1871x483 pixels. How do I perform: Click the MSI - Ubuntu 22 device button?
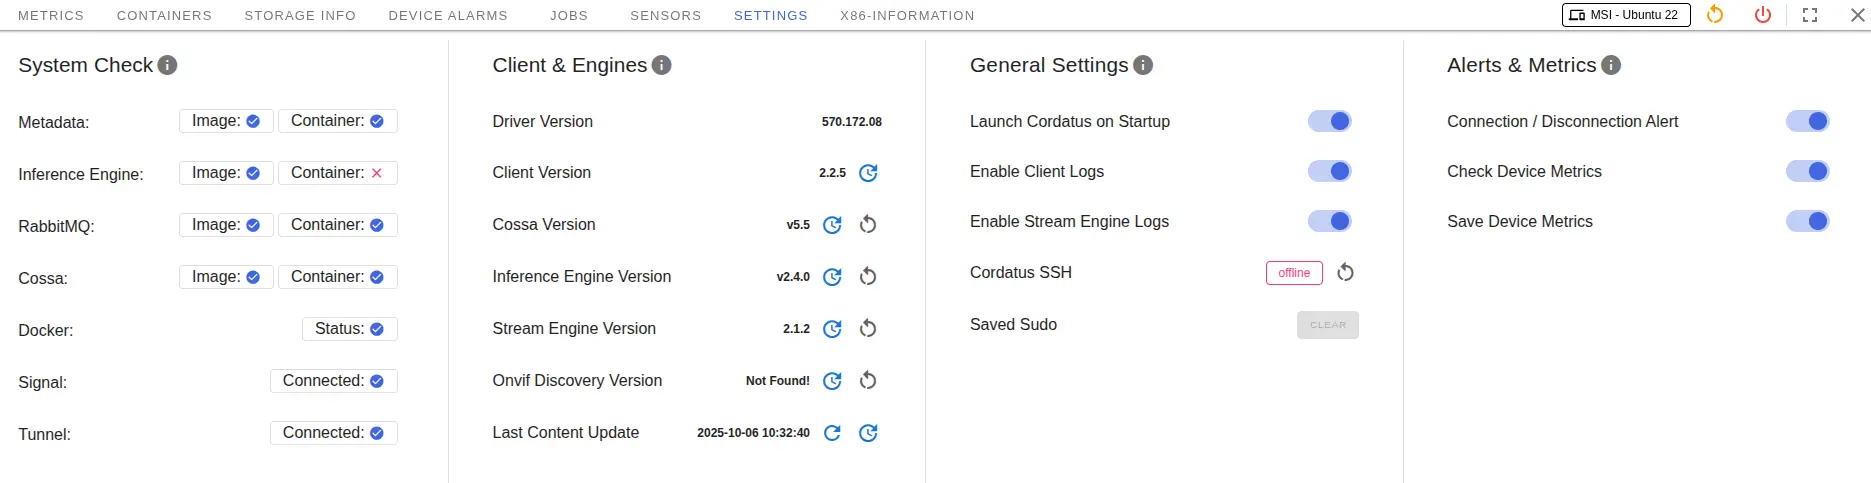tap(1625, 15)
